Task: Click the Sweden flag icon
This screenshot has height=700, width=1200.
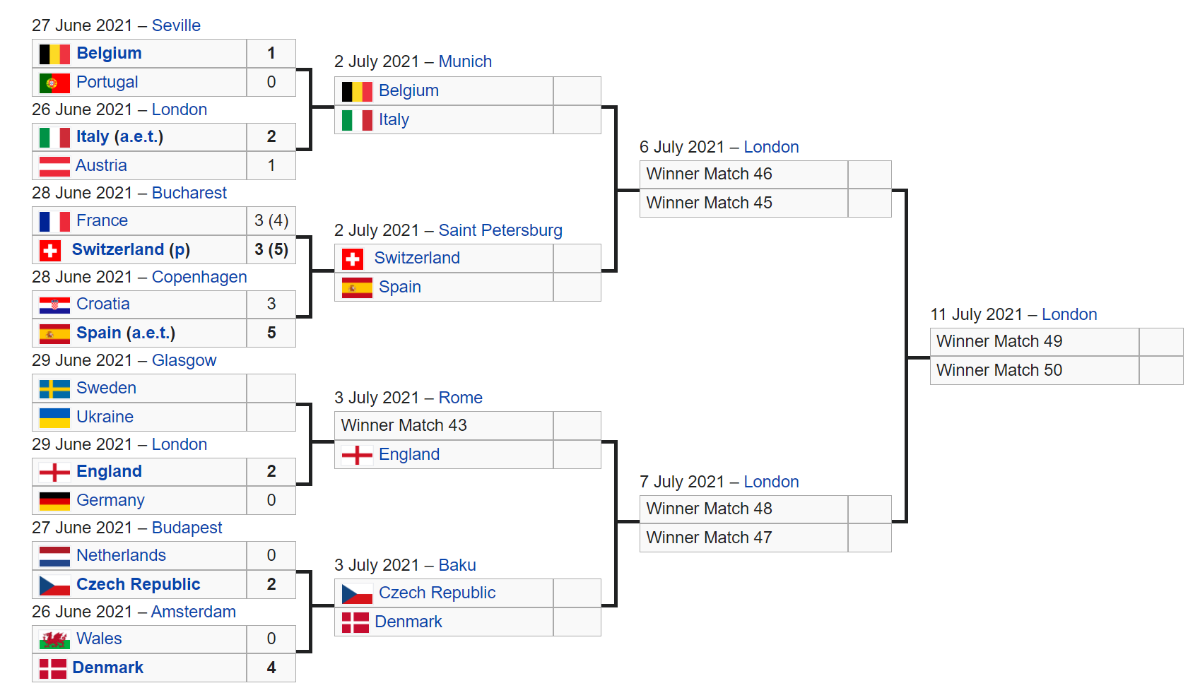Action: [54, 388]
